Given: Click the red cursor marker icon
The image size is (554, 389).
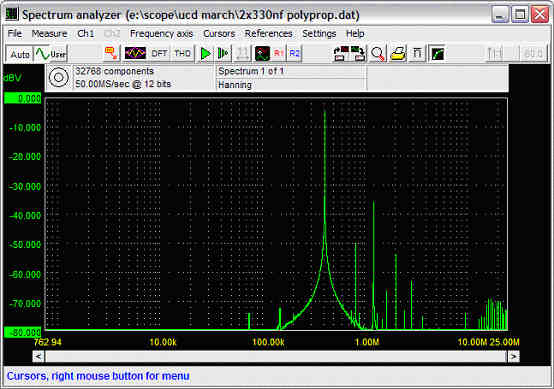Looking at the screenshot, I should tap(111, 53).
